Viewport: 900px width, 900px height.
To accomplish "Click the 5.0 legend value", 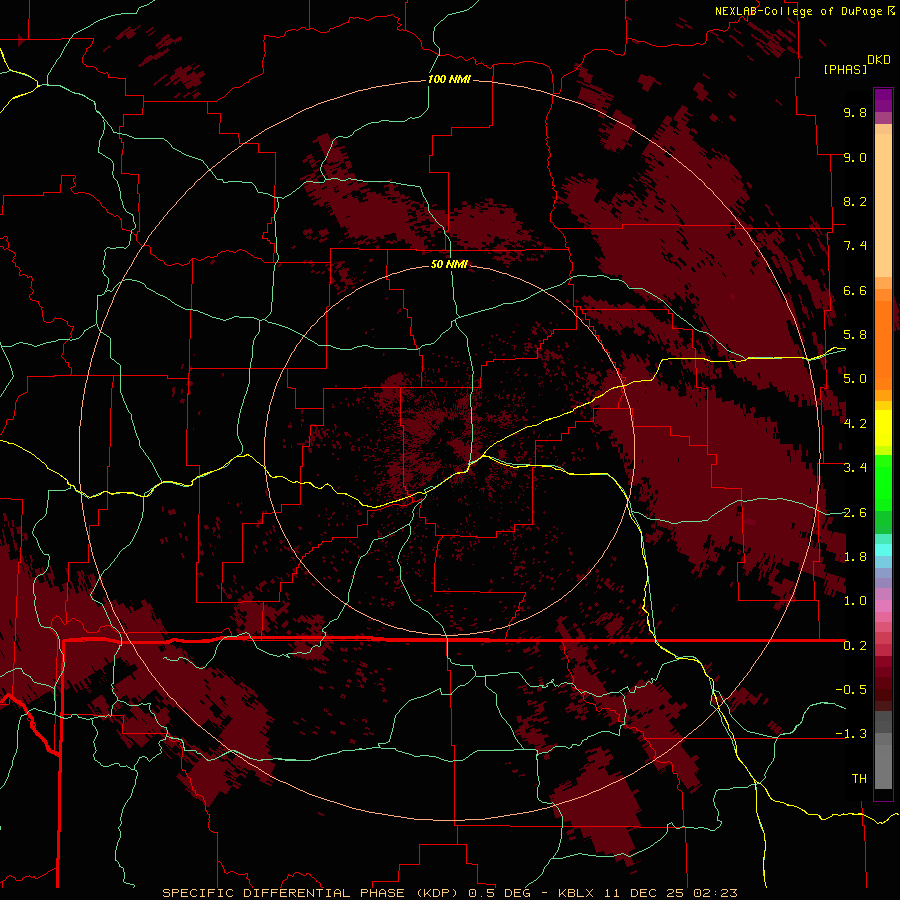I will [x=855, y=379].
